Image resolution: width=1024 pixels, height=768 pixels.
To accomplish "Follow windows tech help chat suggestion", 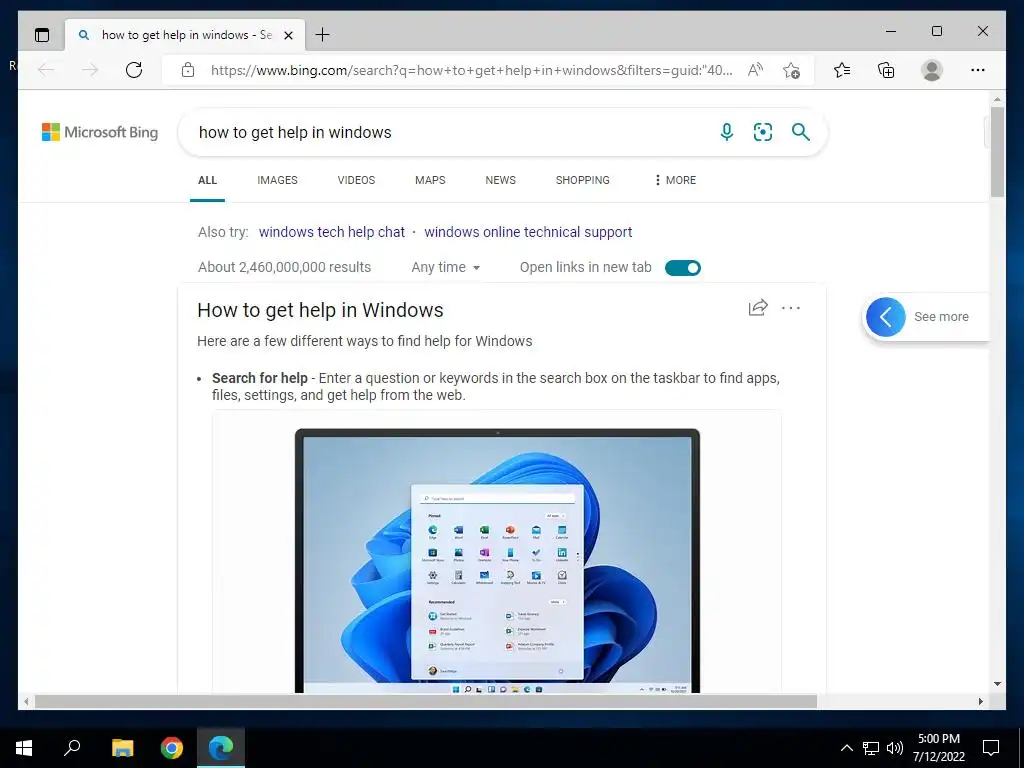I will point(332,232).
